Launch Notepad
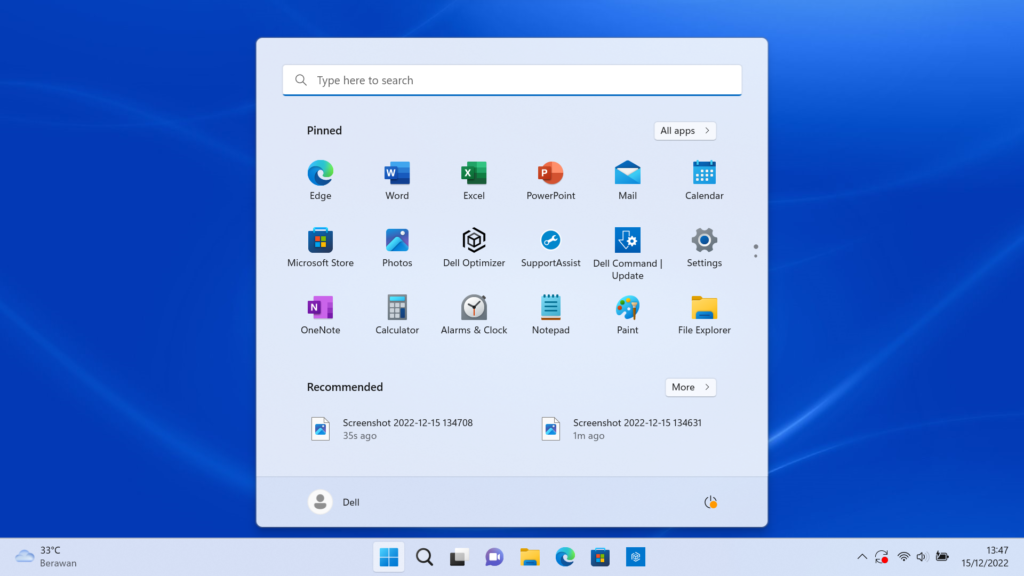The width and height of the screenshot is (1024, 576). click(551, 315)
